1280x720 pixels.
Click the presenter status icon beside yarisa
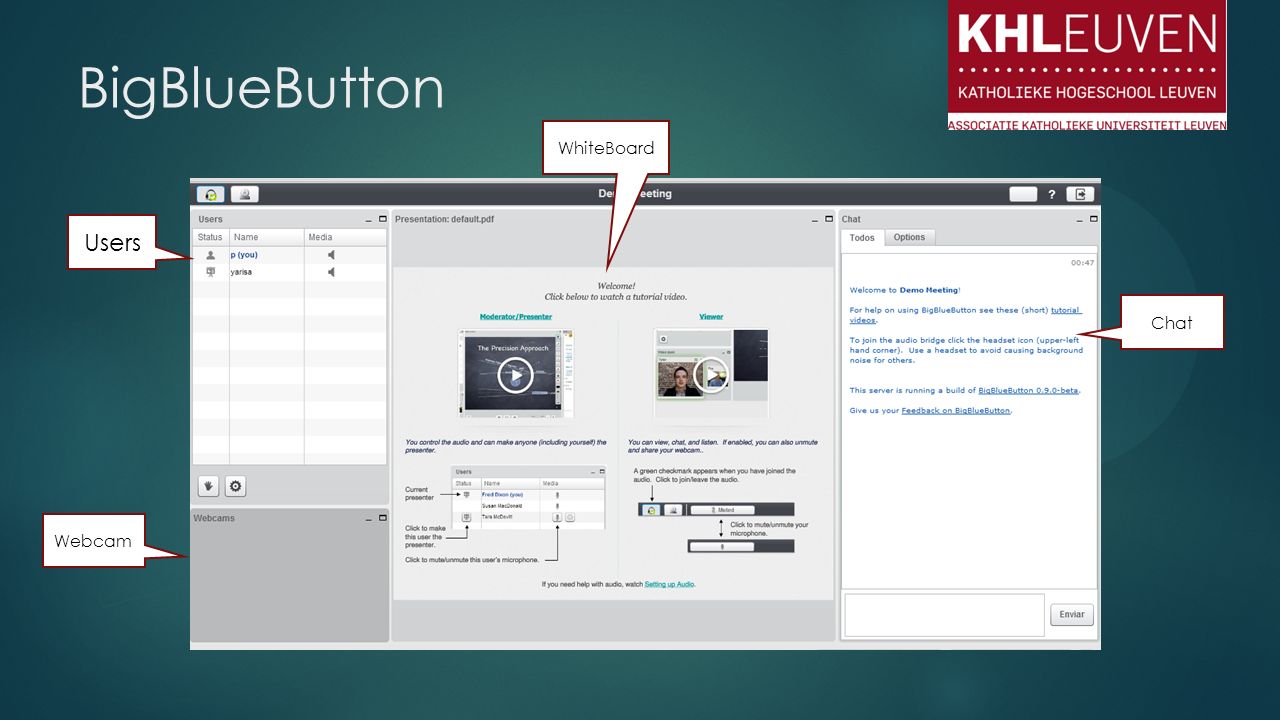click(x=210, y=272)
